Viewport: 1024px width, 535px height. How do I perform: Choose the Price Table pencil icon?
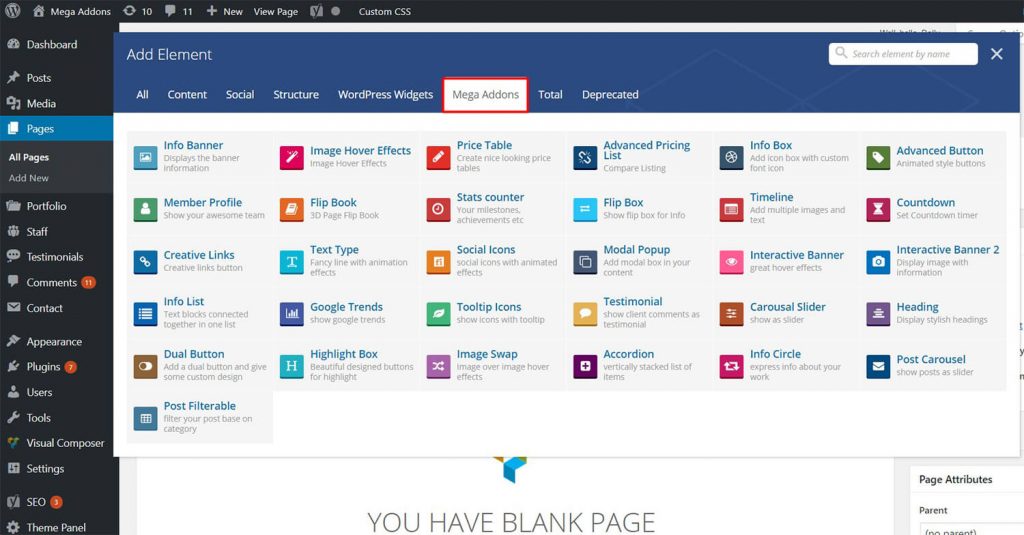point(438,157)
